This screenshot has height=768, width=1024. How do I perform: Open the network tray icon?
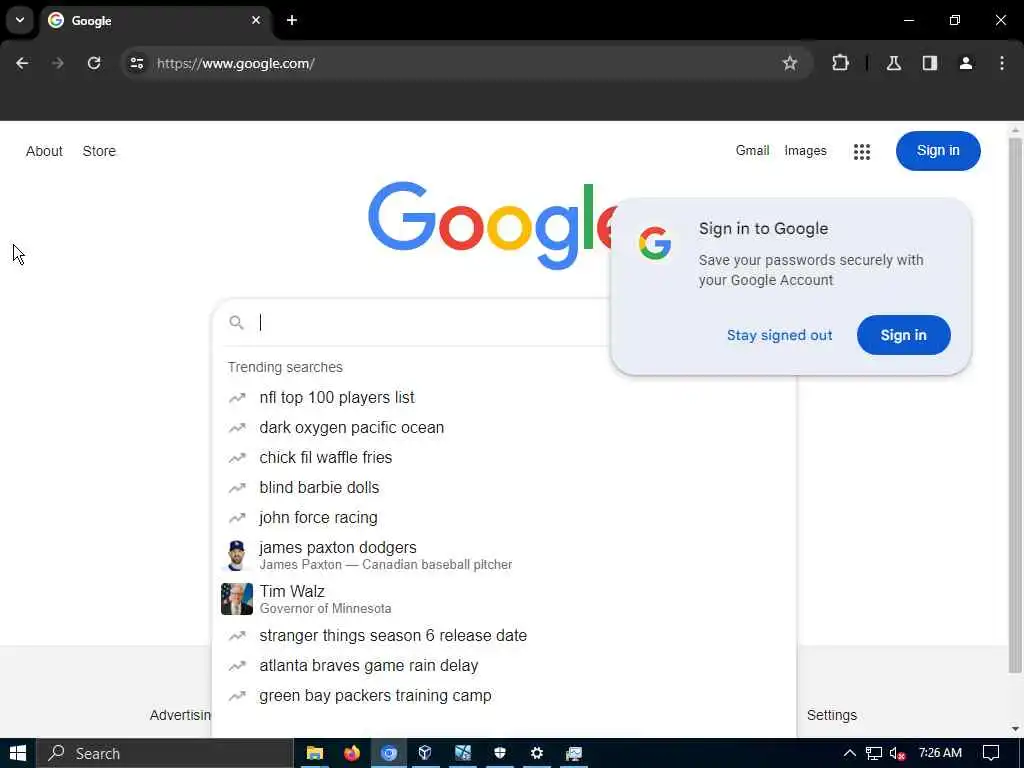[873, 754]
